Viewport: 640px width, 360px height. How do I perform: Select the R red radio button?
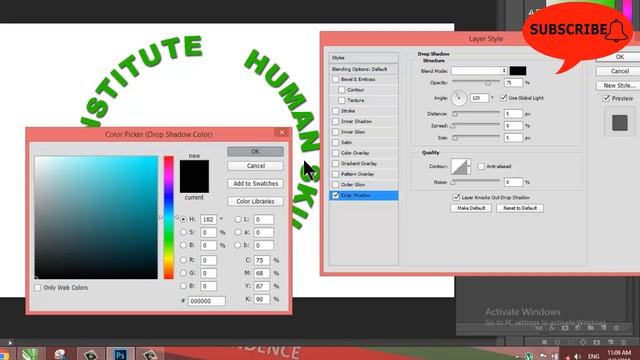tap(183, 260)
